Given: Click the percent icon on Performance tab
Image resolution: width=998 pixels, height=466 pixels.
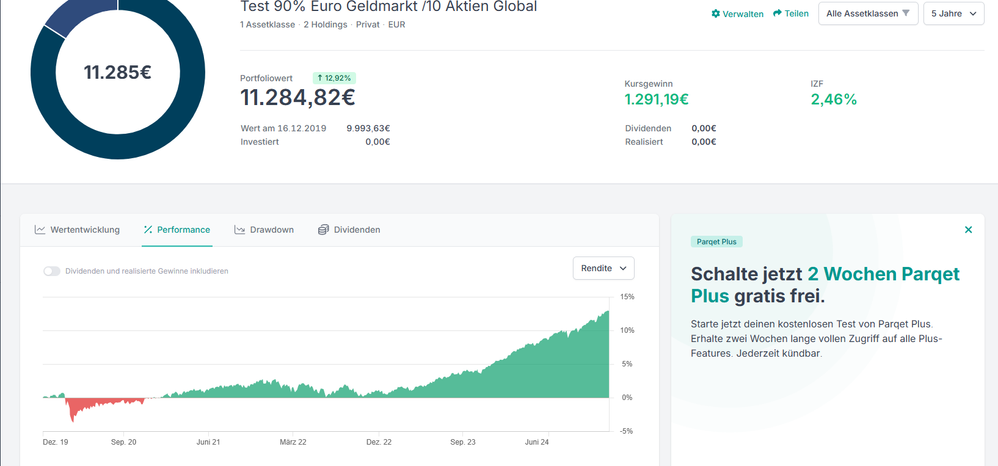Looking at the screenshot, I should click(148, 230).
